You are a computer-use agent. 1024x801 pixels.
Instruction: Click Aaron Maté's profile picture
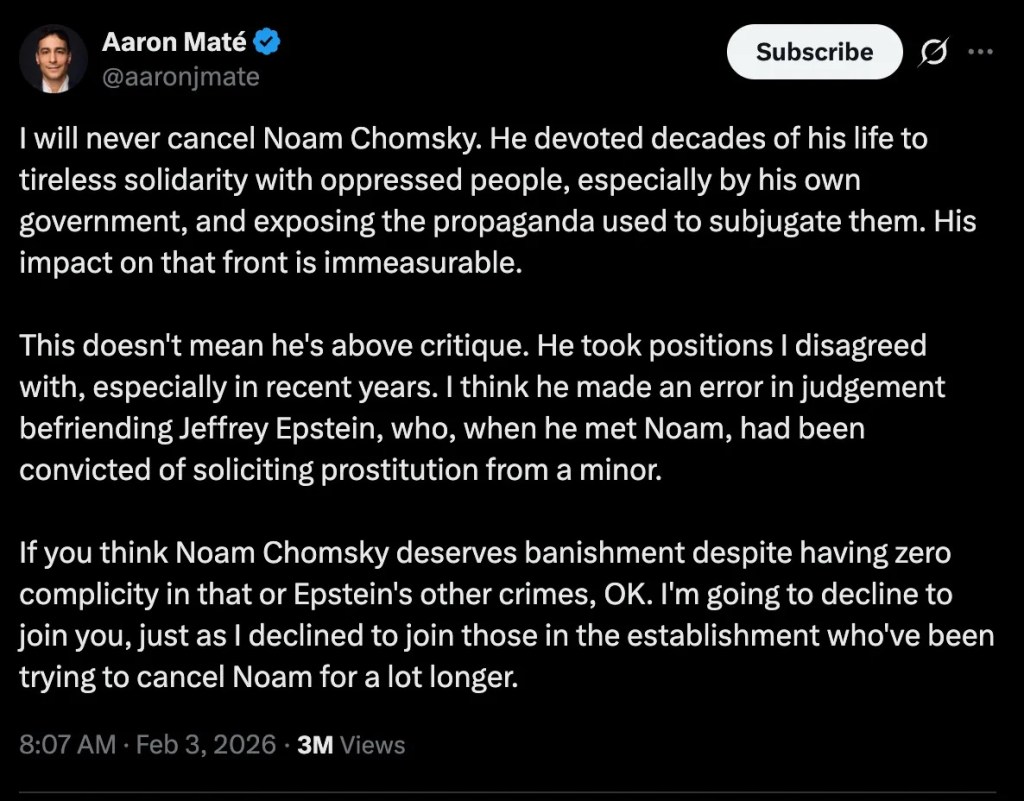point(54,58)
